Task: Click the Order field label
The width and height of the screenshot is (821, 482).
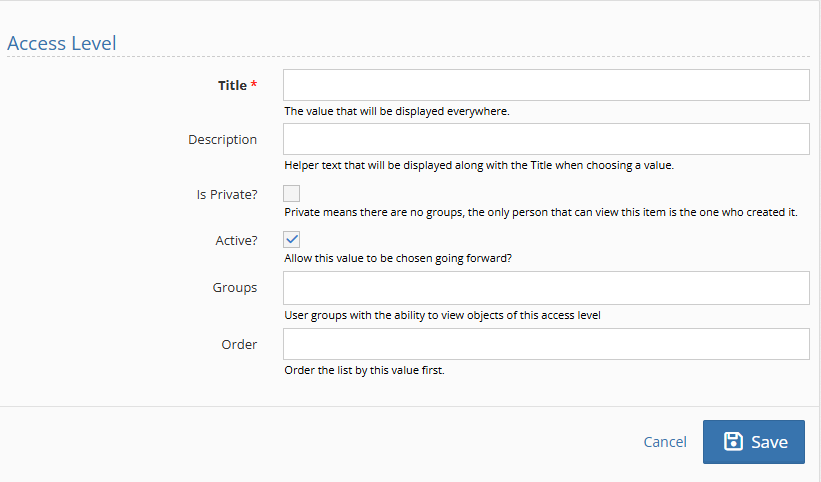Action: 239,344
